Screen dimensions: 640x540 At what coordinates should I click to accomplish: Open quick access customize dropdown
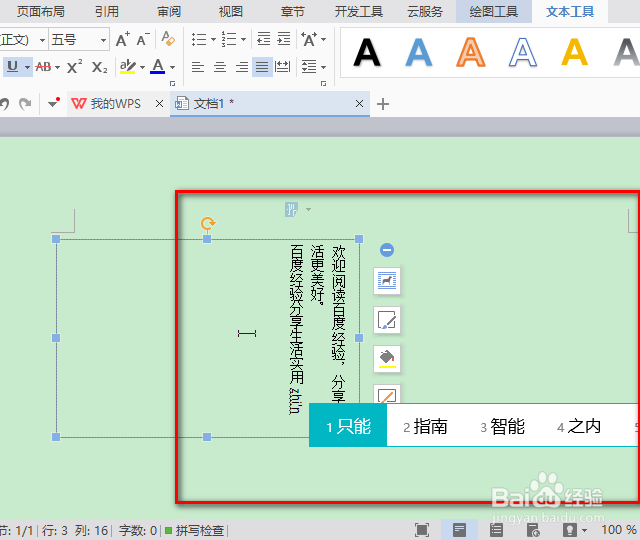pos(53,103)
